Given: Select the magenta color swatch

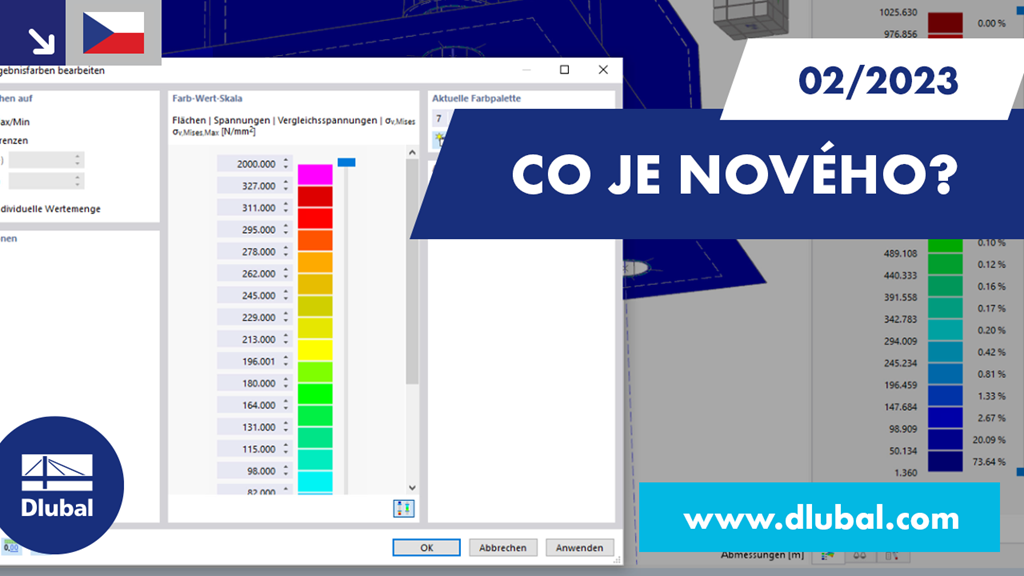Looking at the screenshot, I should (315, 175).
